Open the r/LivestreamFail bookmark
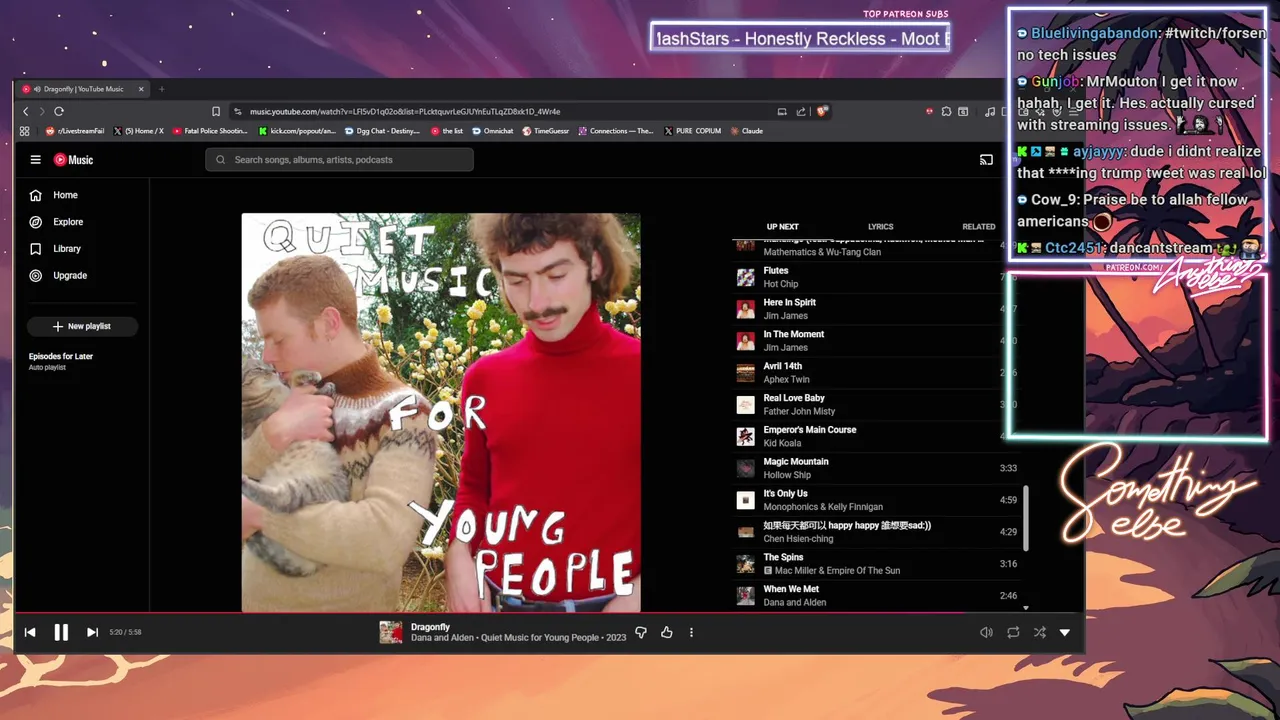 (75, 131)
